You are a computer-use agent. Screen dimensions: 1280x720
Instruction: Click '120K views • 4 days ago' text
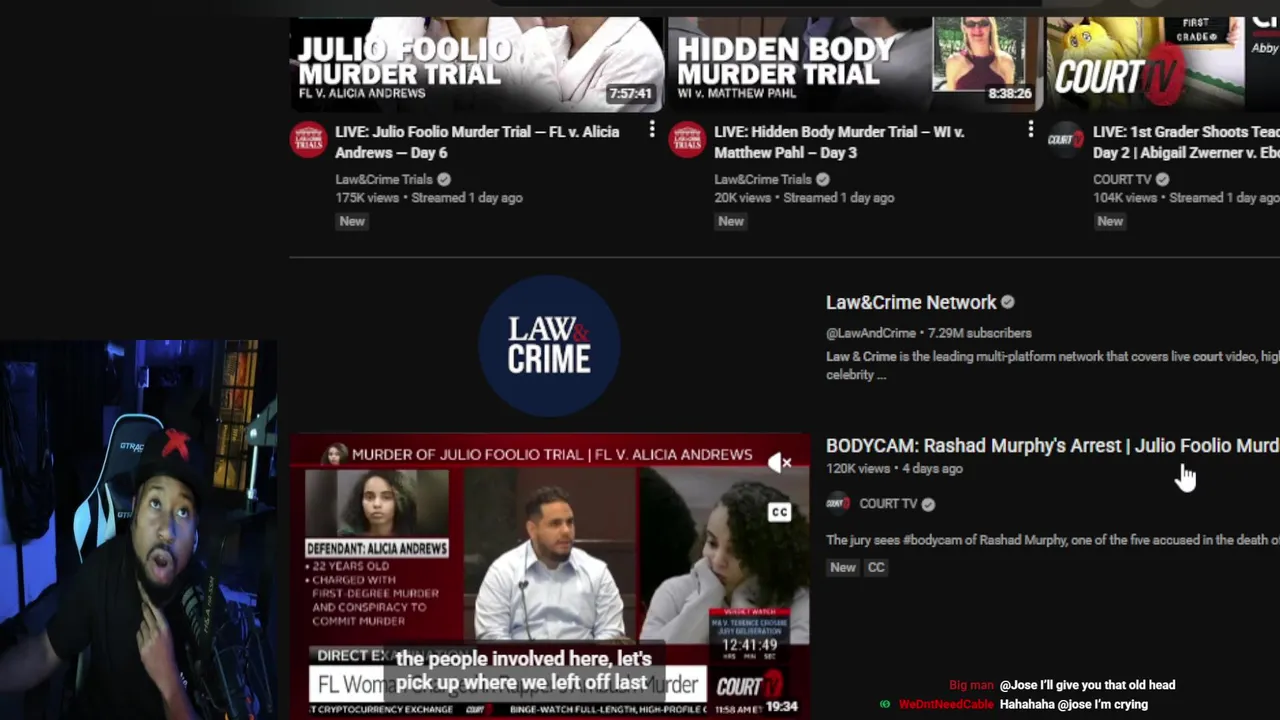click(894, 468)
